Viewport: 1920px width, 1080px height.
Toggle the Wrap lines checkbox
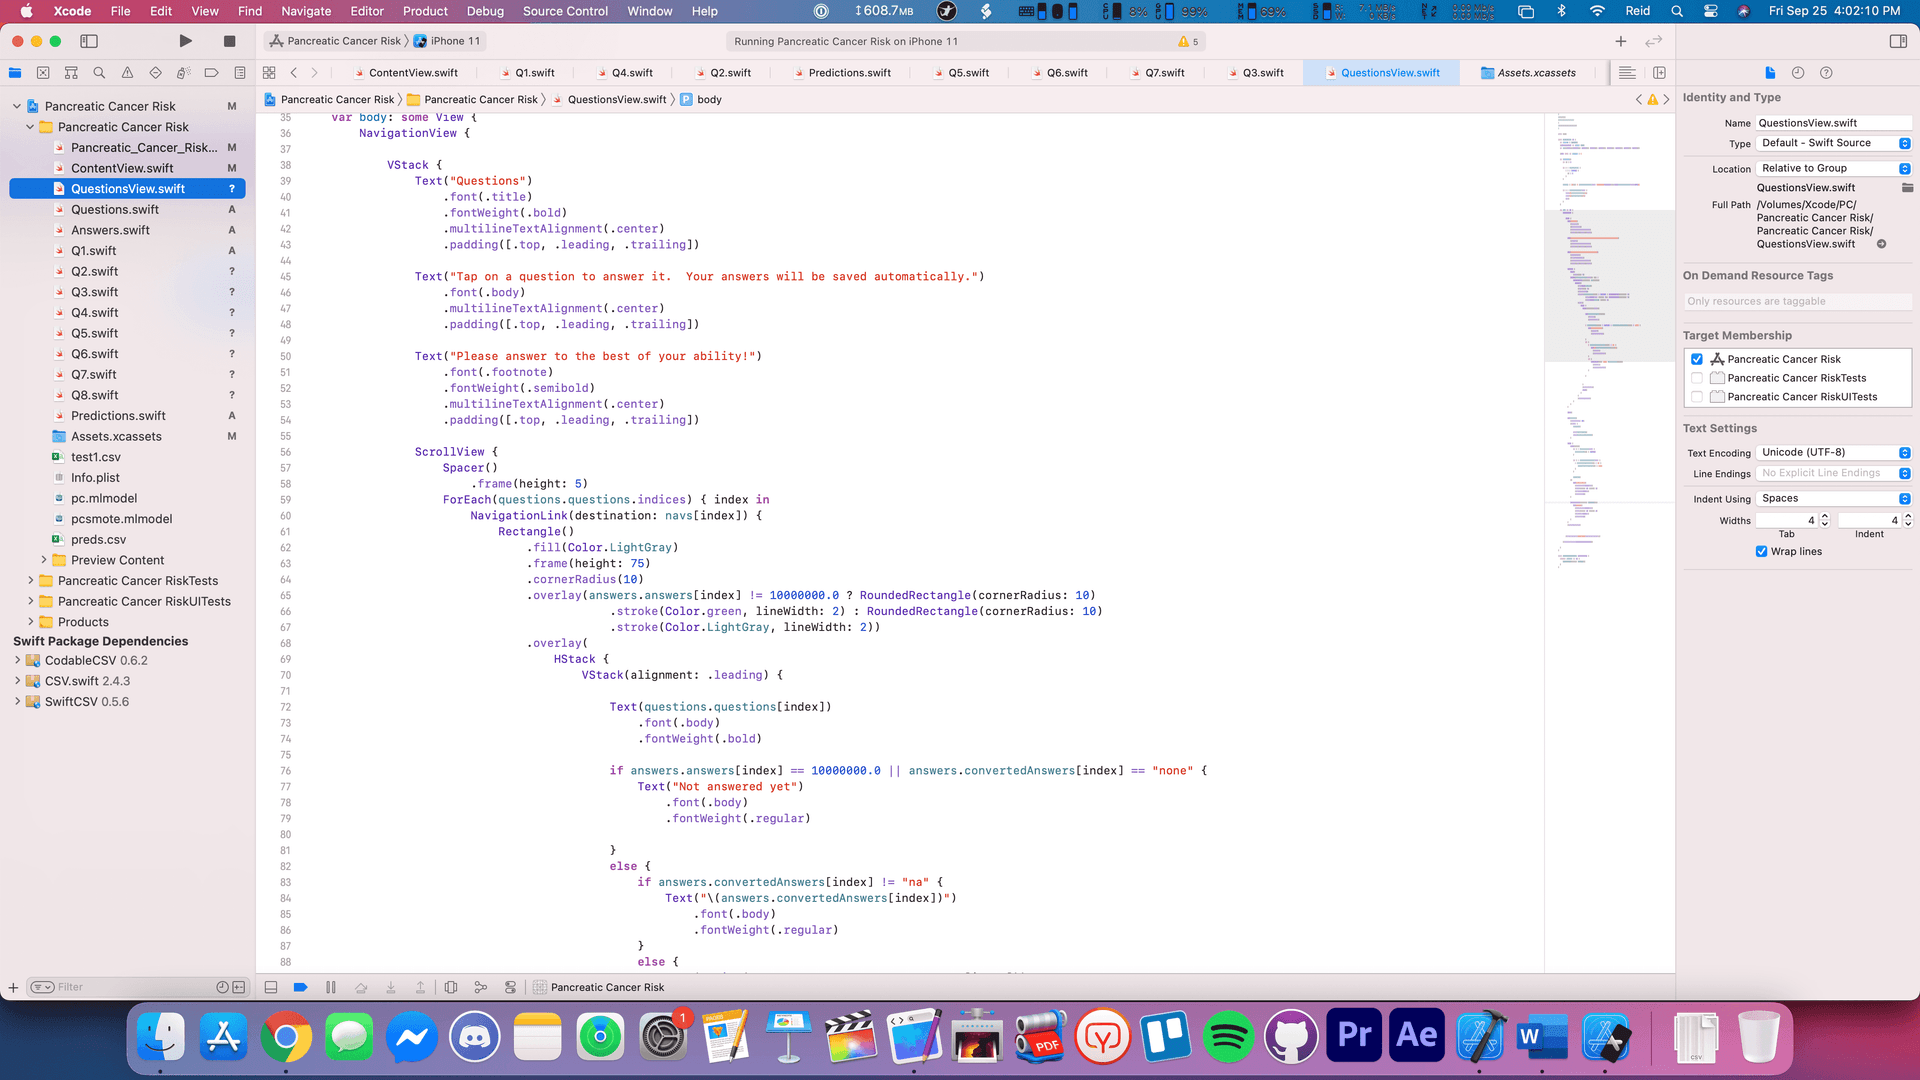point(1761,551)
